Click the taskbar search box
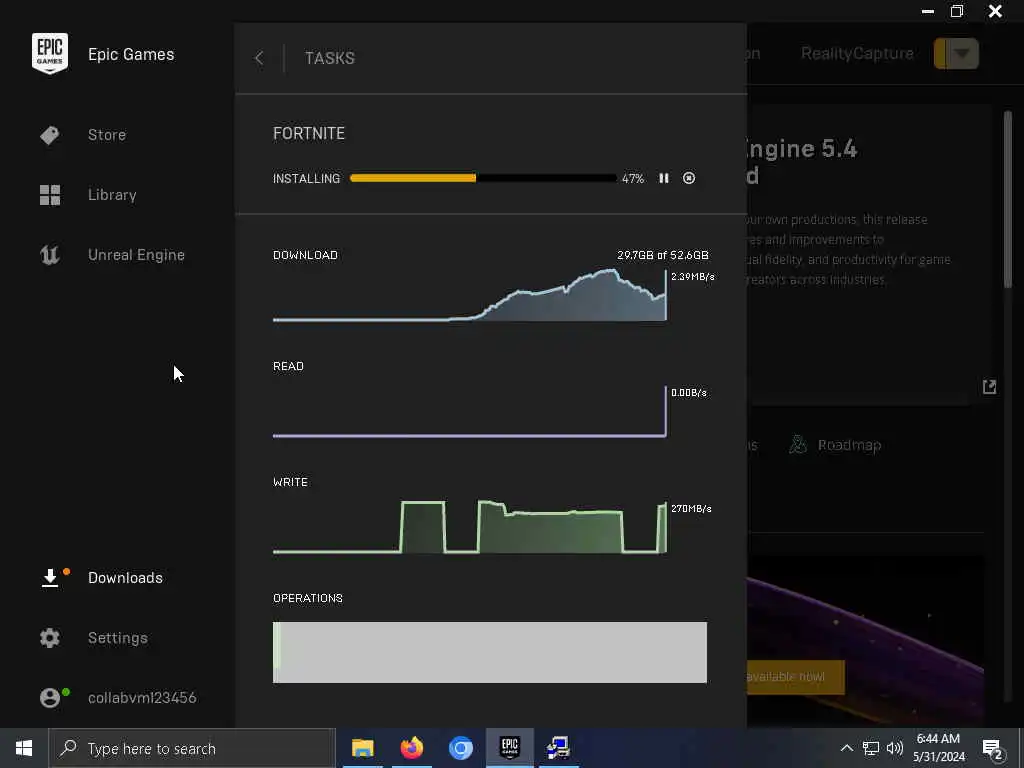Image resolution: width=1024 pixels, height=768 pixels. tap(192, 748)
